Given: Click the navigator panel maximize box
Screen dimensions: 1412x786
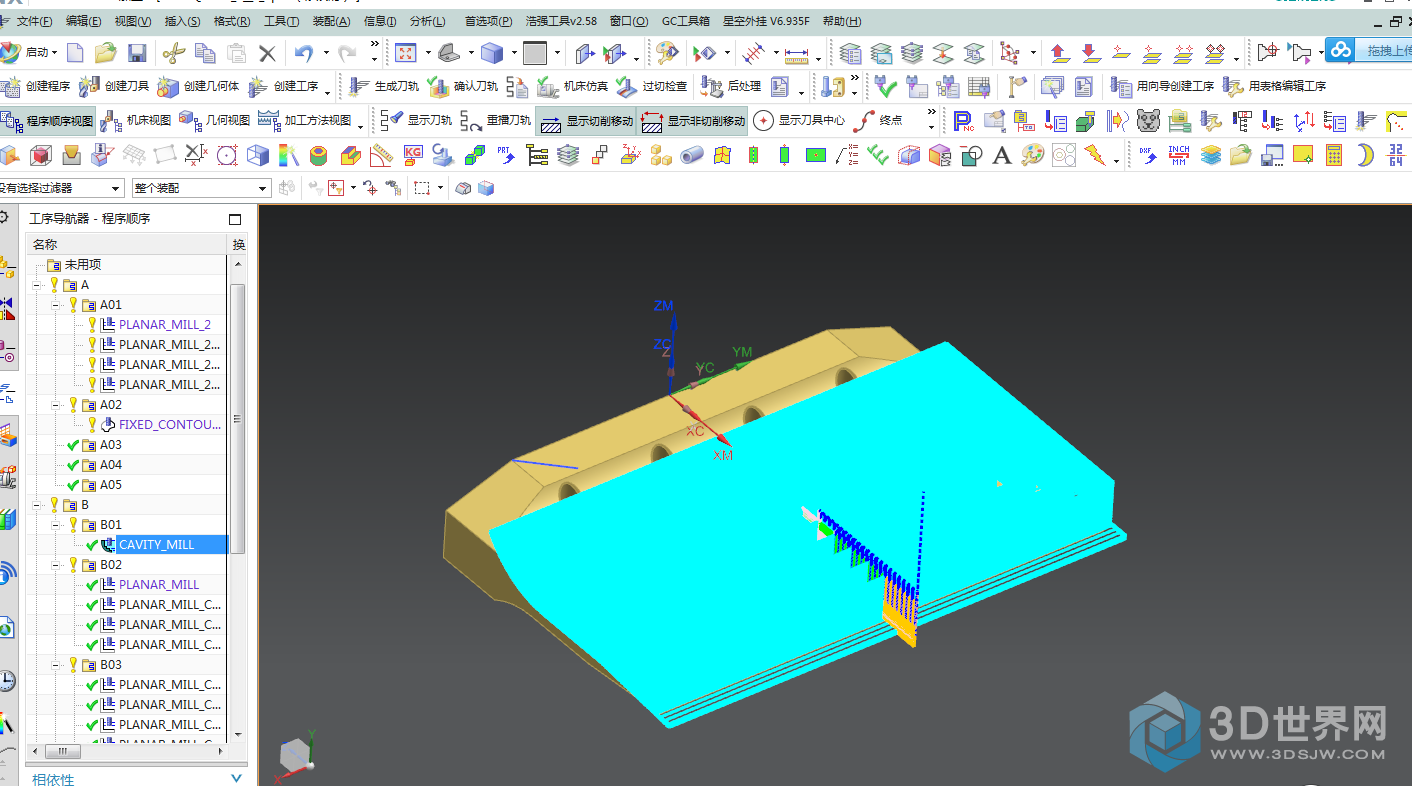Looking at the screenshot, I should [x=235, y=219].
